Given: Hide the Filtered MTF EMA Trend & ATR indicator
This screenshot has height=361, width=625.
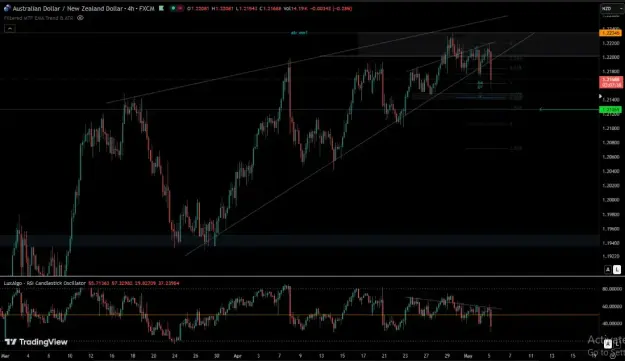Looking at the screenshot, I should click(80, 18).
